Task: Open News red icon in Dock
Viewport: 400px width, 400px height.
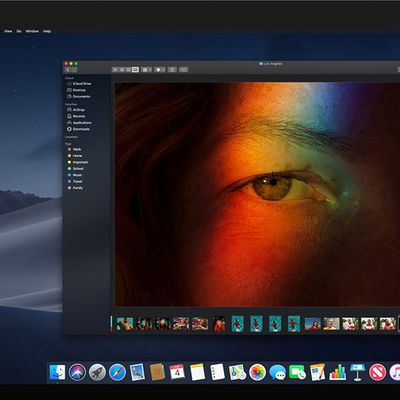Action: coord(378,372)
